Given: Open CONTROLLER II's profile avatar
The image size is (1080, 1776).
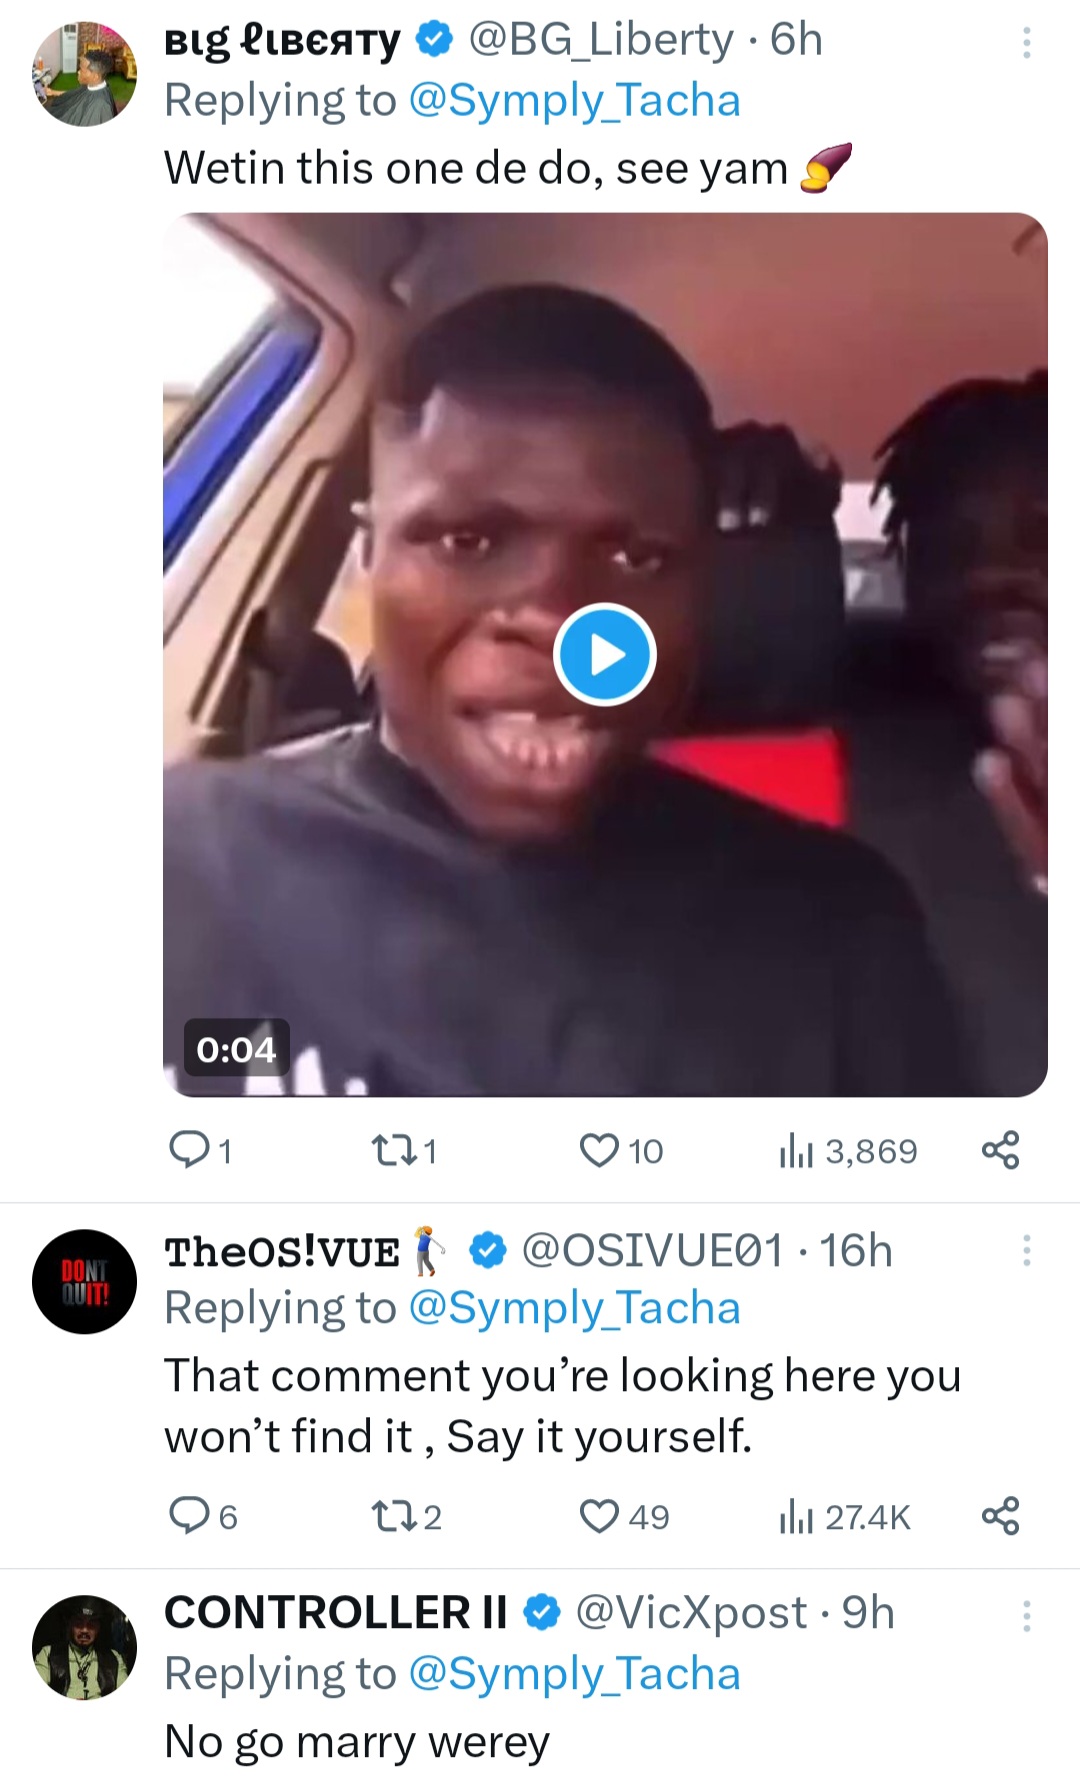Looking at the screenshot, I should [x=84, y=1647].
